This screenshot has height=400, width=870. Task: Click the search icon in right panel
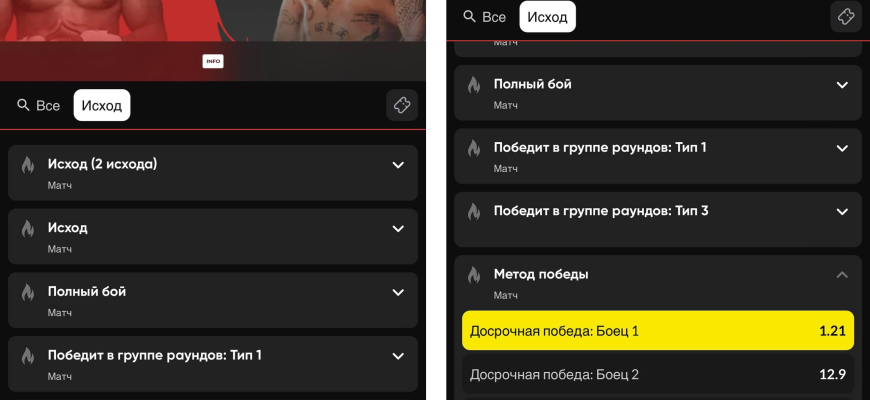point(469,17)
